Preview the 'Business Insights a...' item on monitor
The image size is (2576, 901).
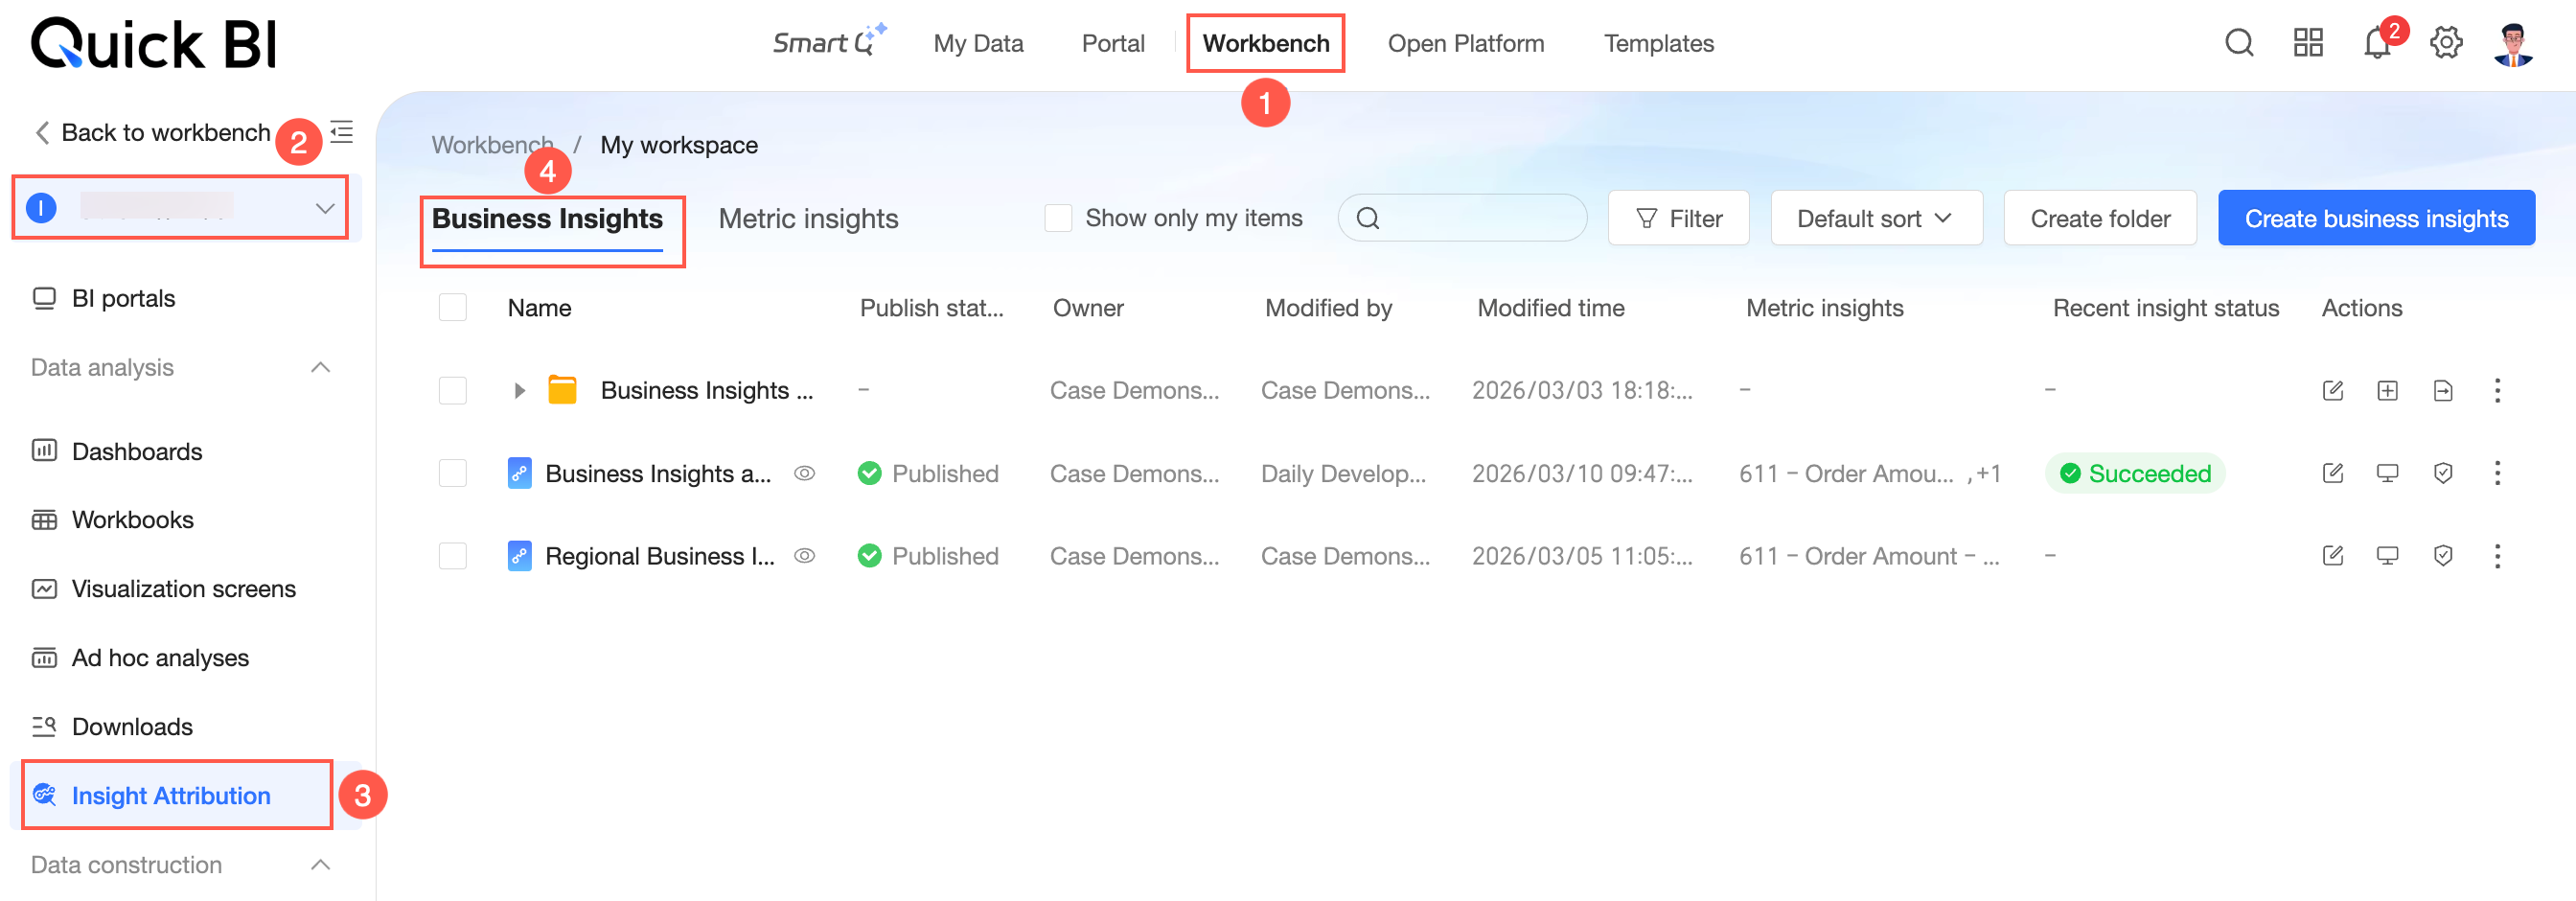coord(2388,473)
